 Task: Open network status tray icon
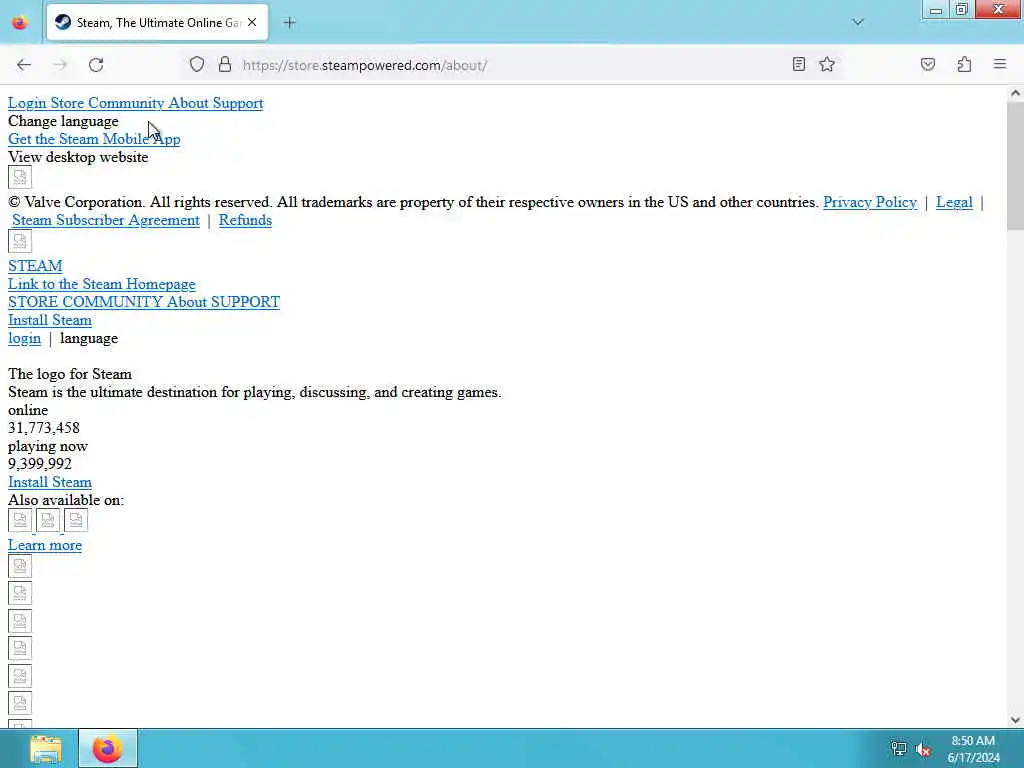[x=899, y=749]
